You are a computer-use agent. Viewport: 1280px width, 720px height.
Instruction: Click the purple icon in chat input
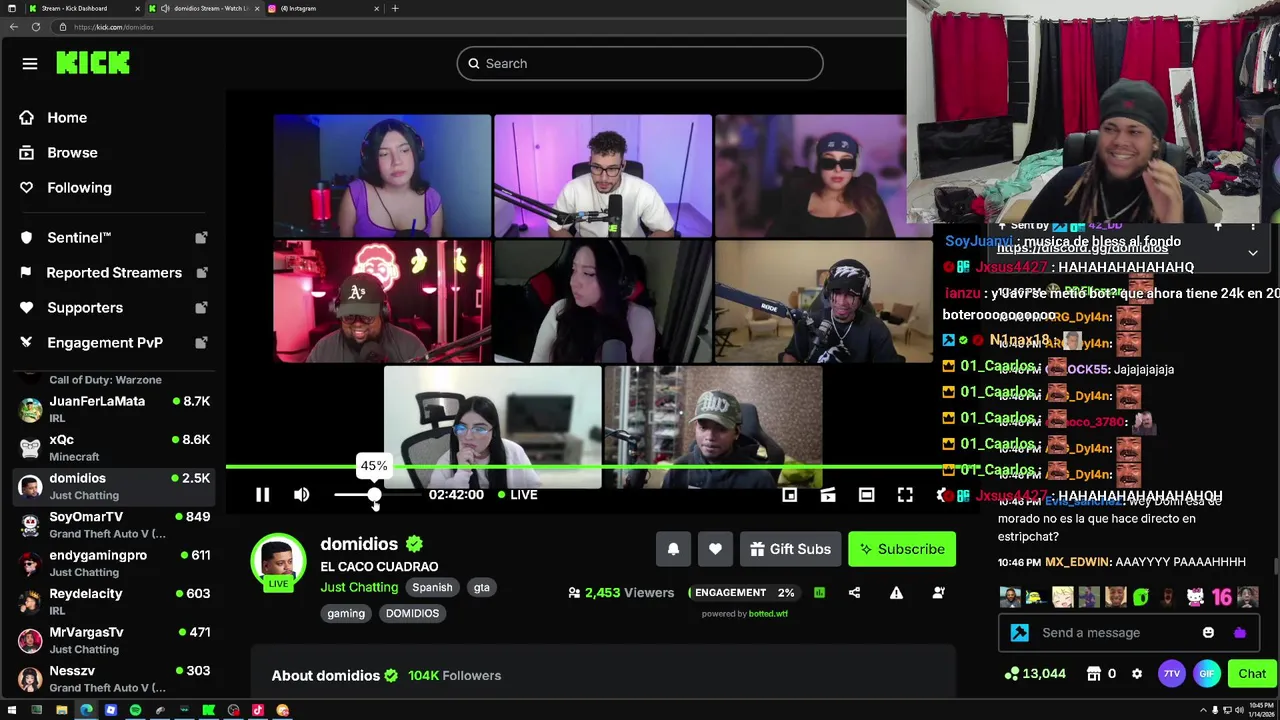[x=1240, y=633]
